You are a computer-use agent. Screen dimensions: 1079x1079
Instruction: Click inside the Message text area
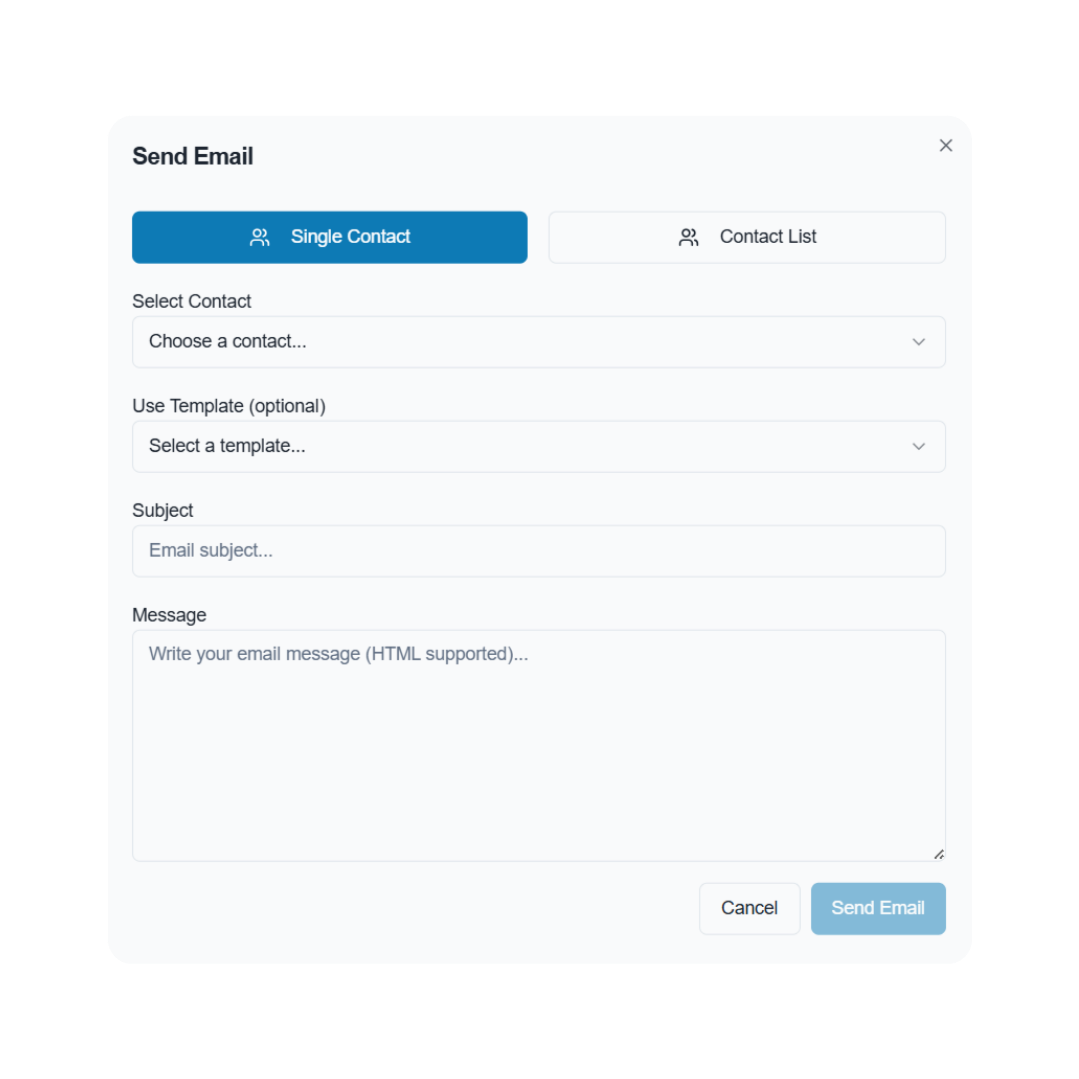click(539, 746)
